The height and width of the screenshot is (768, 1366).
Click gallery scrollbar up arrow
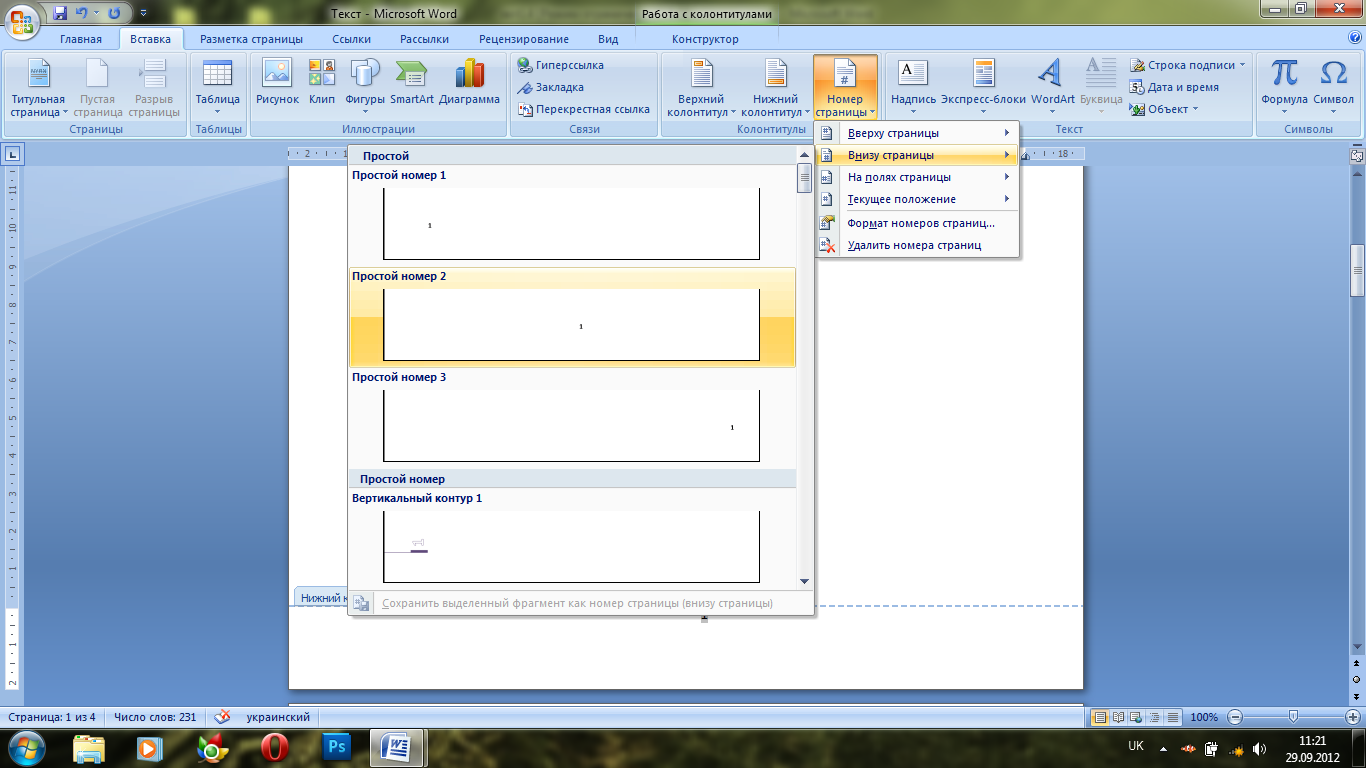804,155
